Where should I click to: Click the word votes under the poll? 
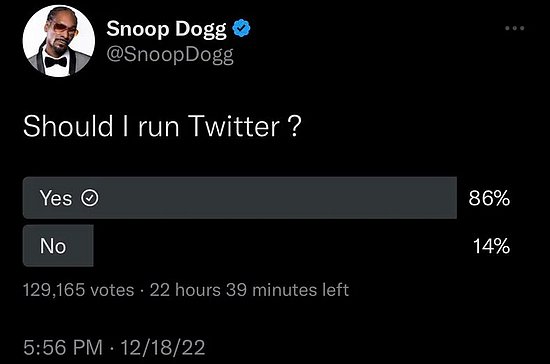tap(112, 290)
